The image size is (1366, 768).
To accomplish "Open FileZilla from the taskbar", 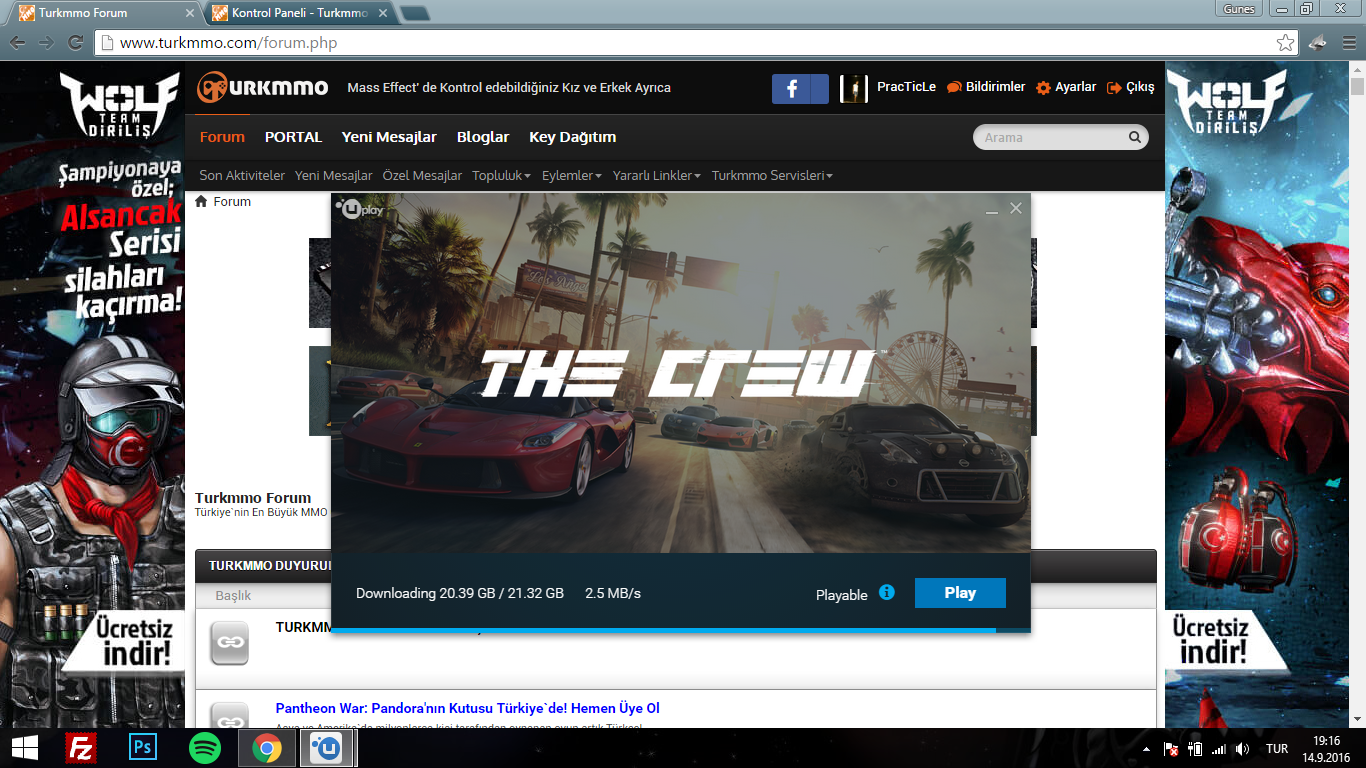I will [x=80, y=748].
